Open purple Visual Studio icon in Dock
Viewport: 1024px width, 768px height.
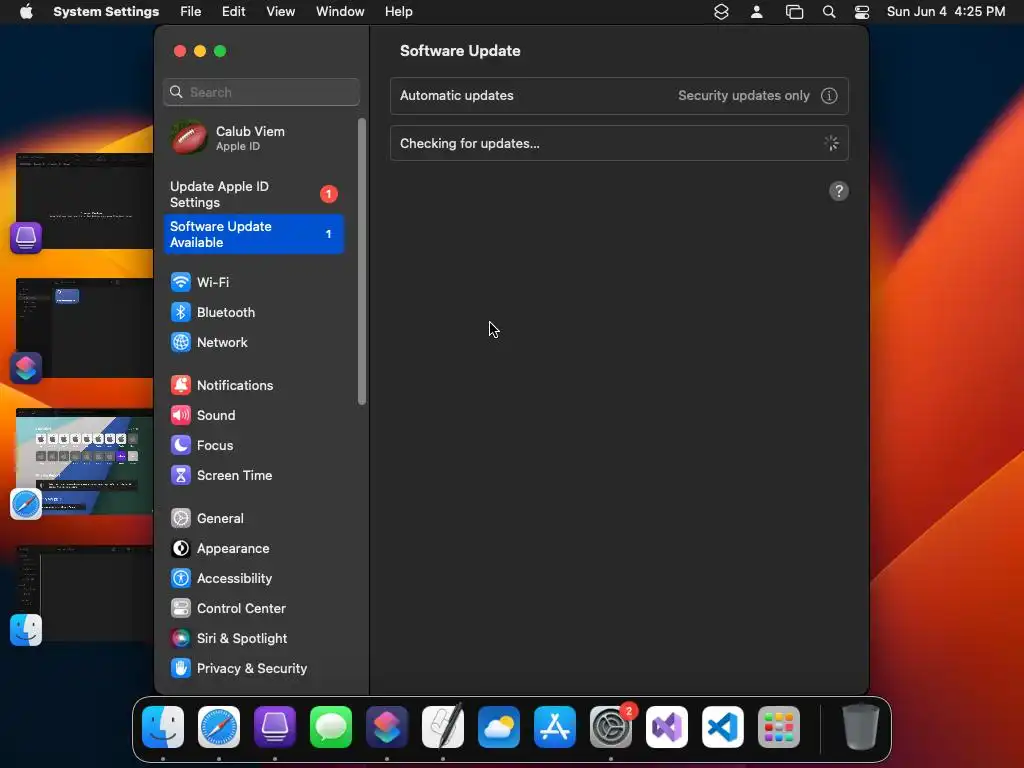click(667, 727)
